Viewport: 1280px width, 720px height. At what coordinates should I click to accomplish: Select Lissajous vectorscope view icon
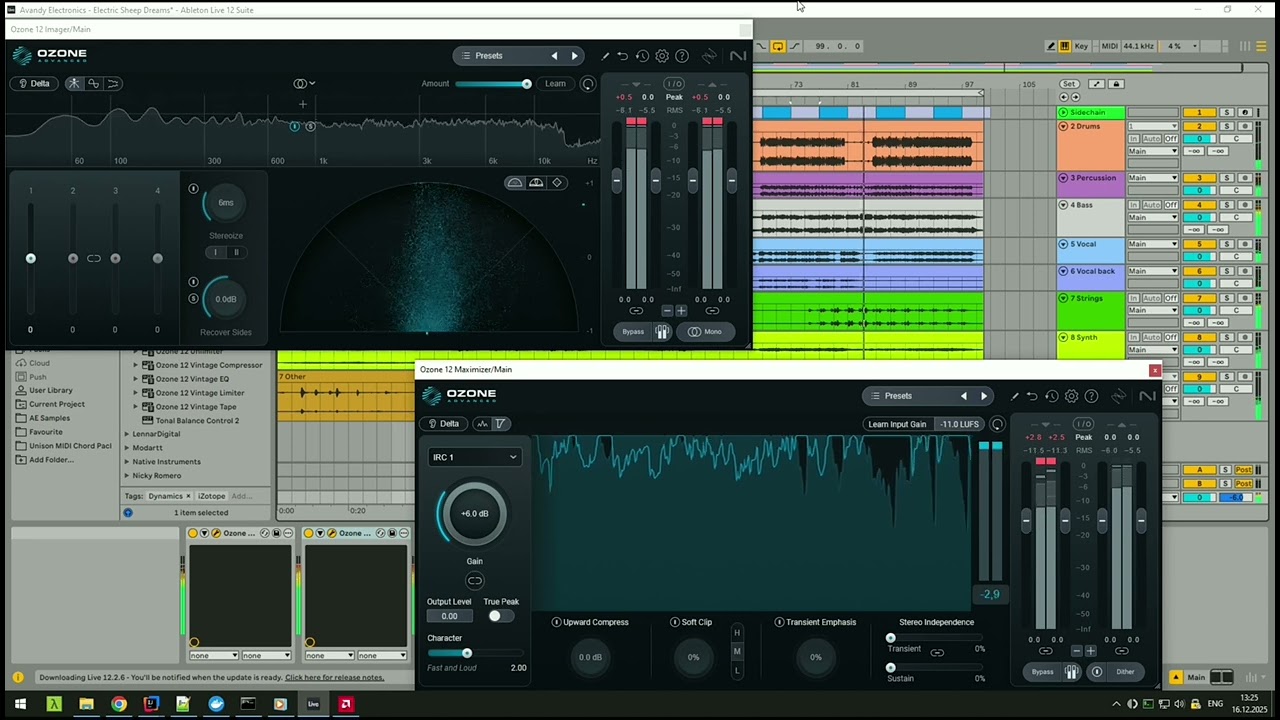557,183
